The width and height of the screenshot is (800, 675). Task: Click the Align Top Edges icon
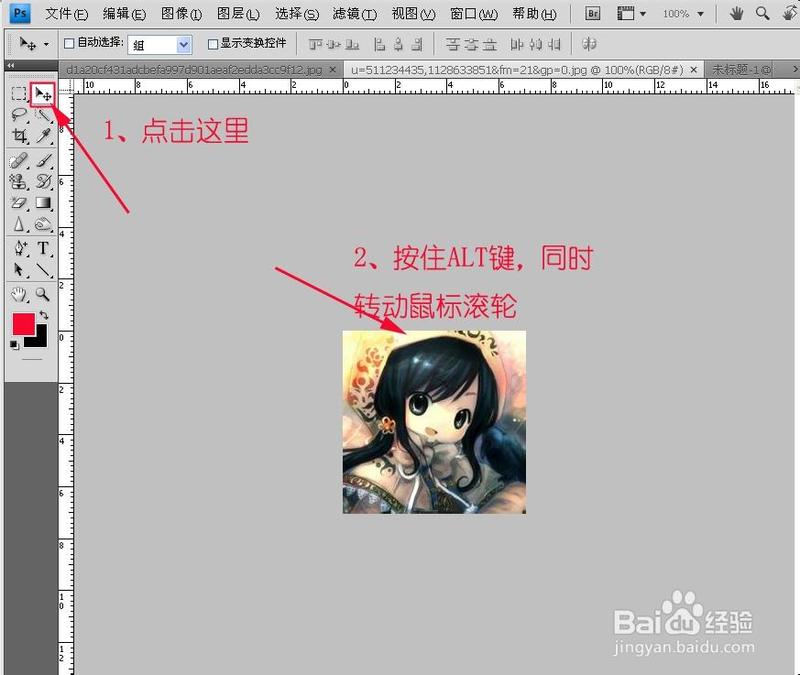[315, 45]
